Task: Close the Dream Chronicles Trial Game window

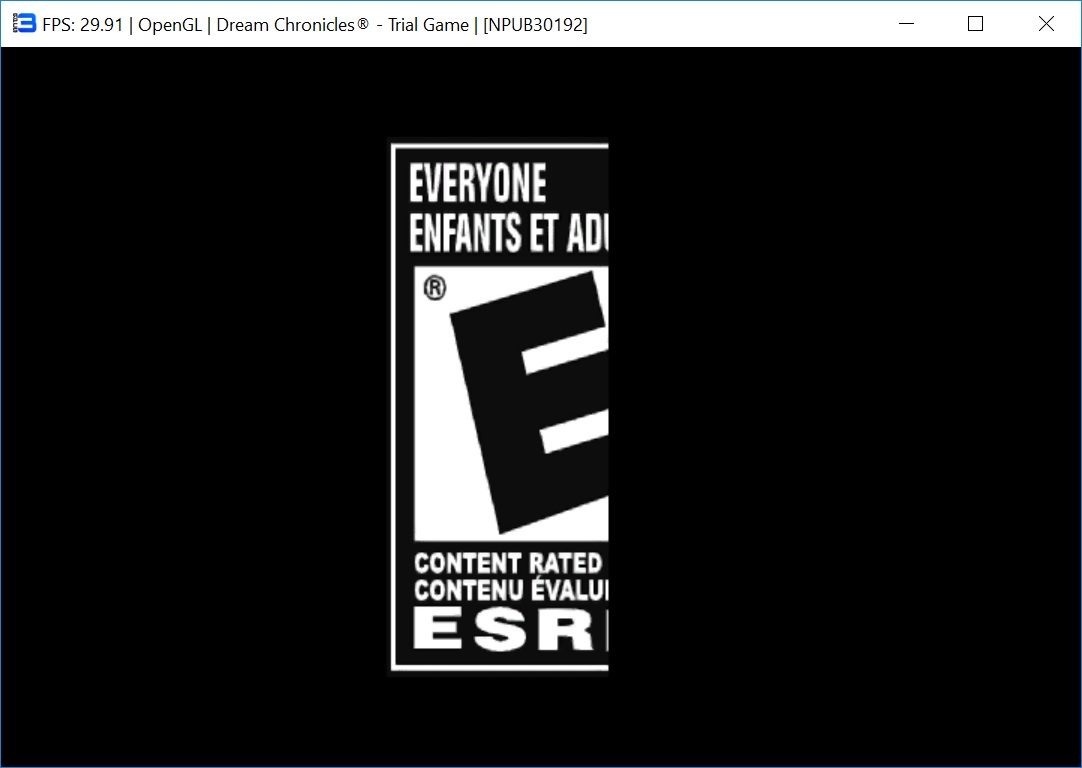Action: (x=1046, y=24)
